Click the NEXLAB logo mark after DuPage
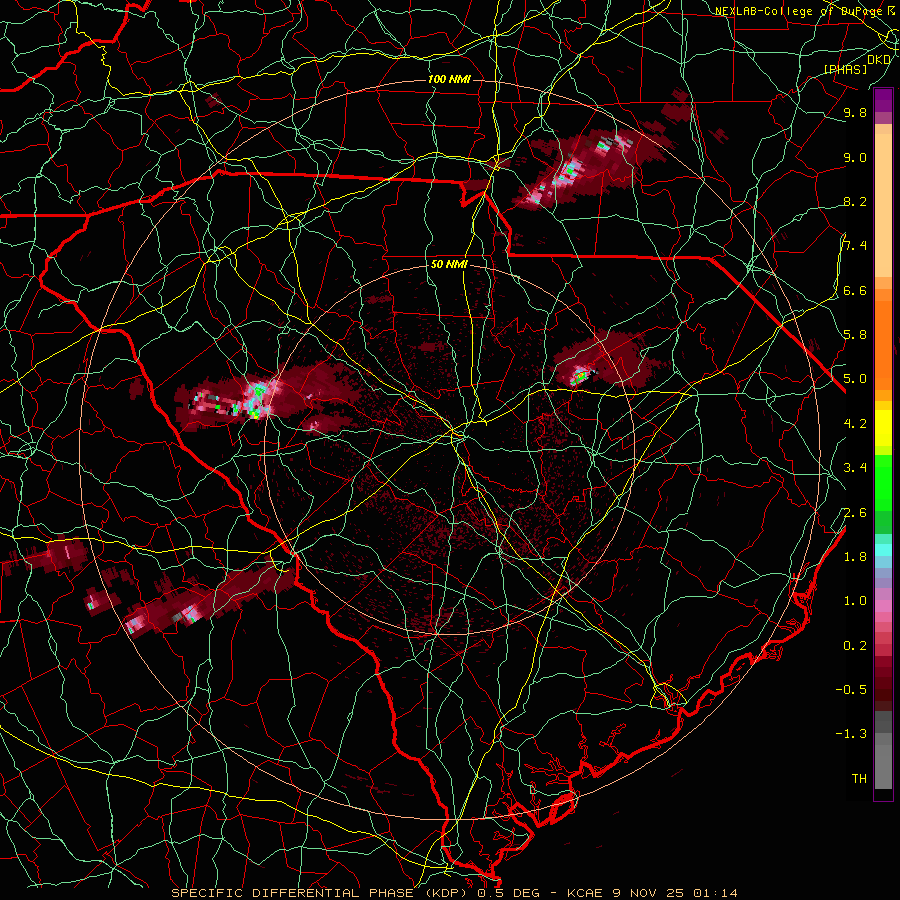 [x=891, y=10]
